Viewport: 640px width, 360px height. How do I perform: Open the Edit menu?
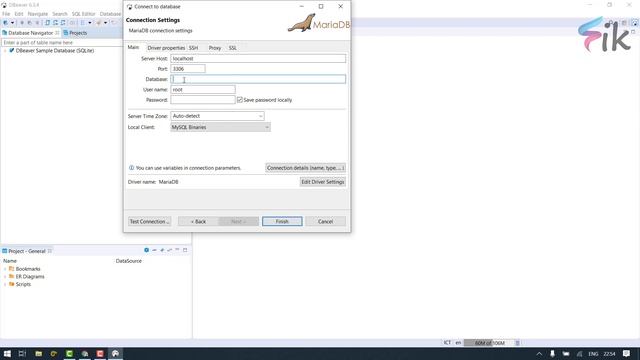tap(19, 14)
